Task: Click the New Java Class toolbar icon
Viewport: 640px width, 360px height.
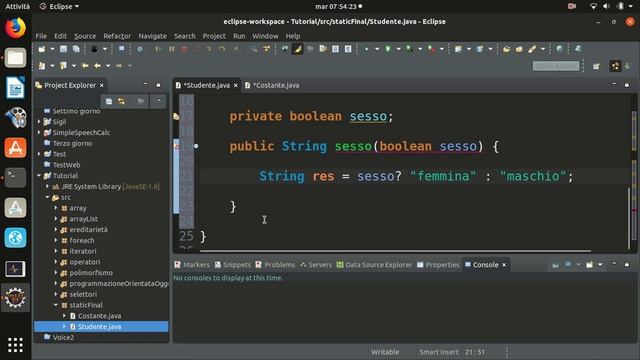Action: pyautogui.click(x=480, y=49)
